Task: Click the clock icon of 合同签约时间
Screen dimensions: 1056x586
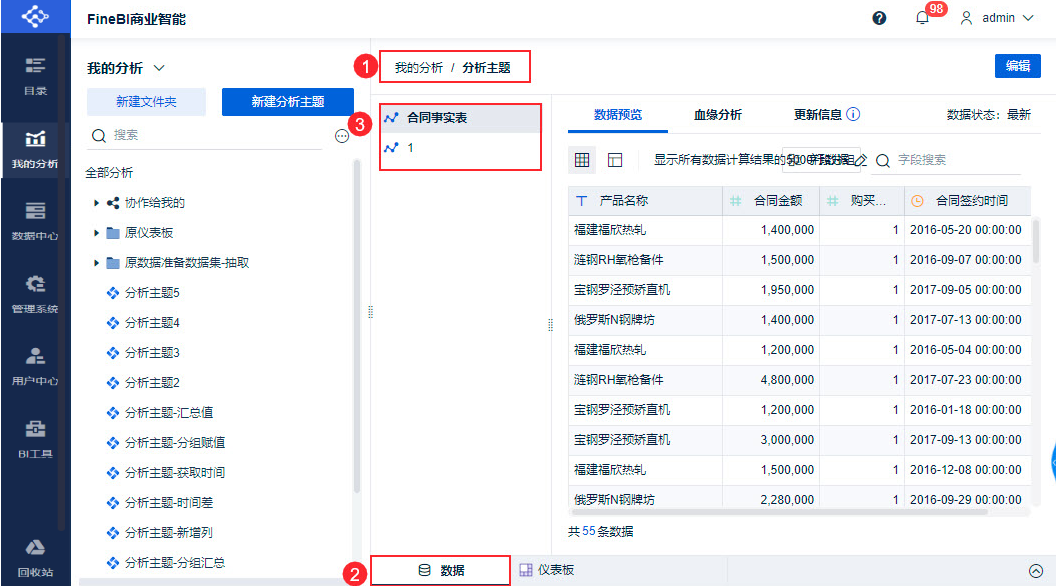Action: pyautogui.click(x=917, y=201)
